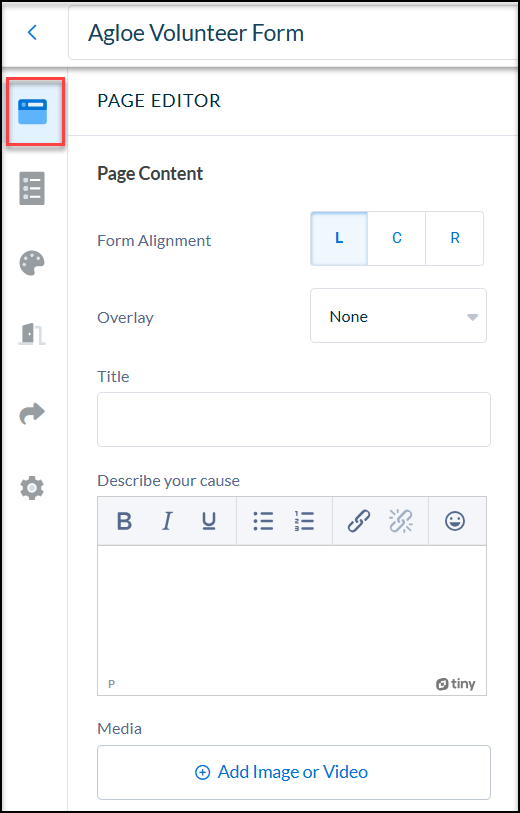Open the form fields list icon
520x813 pixels.
pos(32,188)
